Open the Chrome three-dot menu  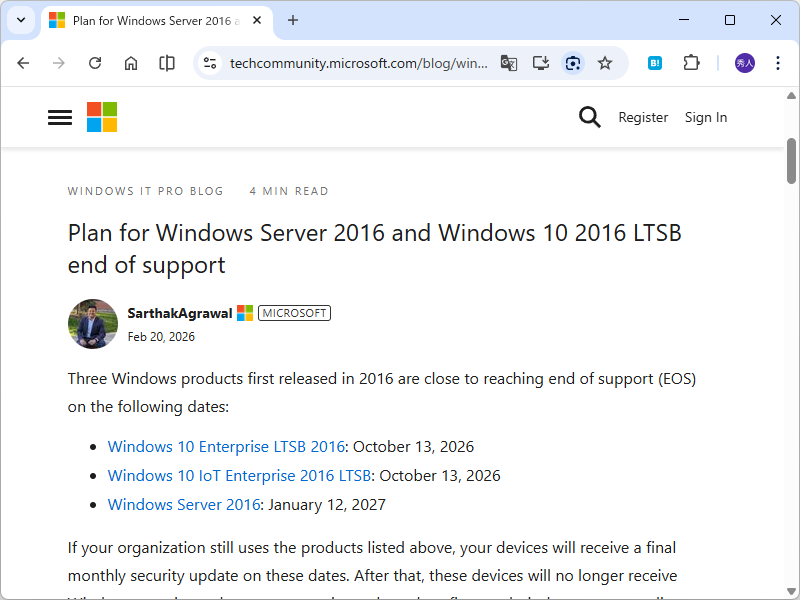point(778,63)
